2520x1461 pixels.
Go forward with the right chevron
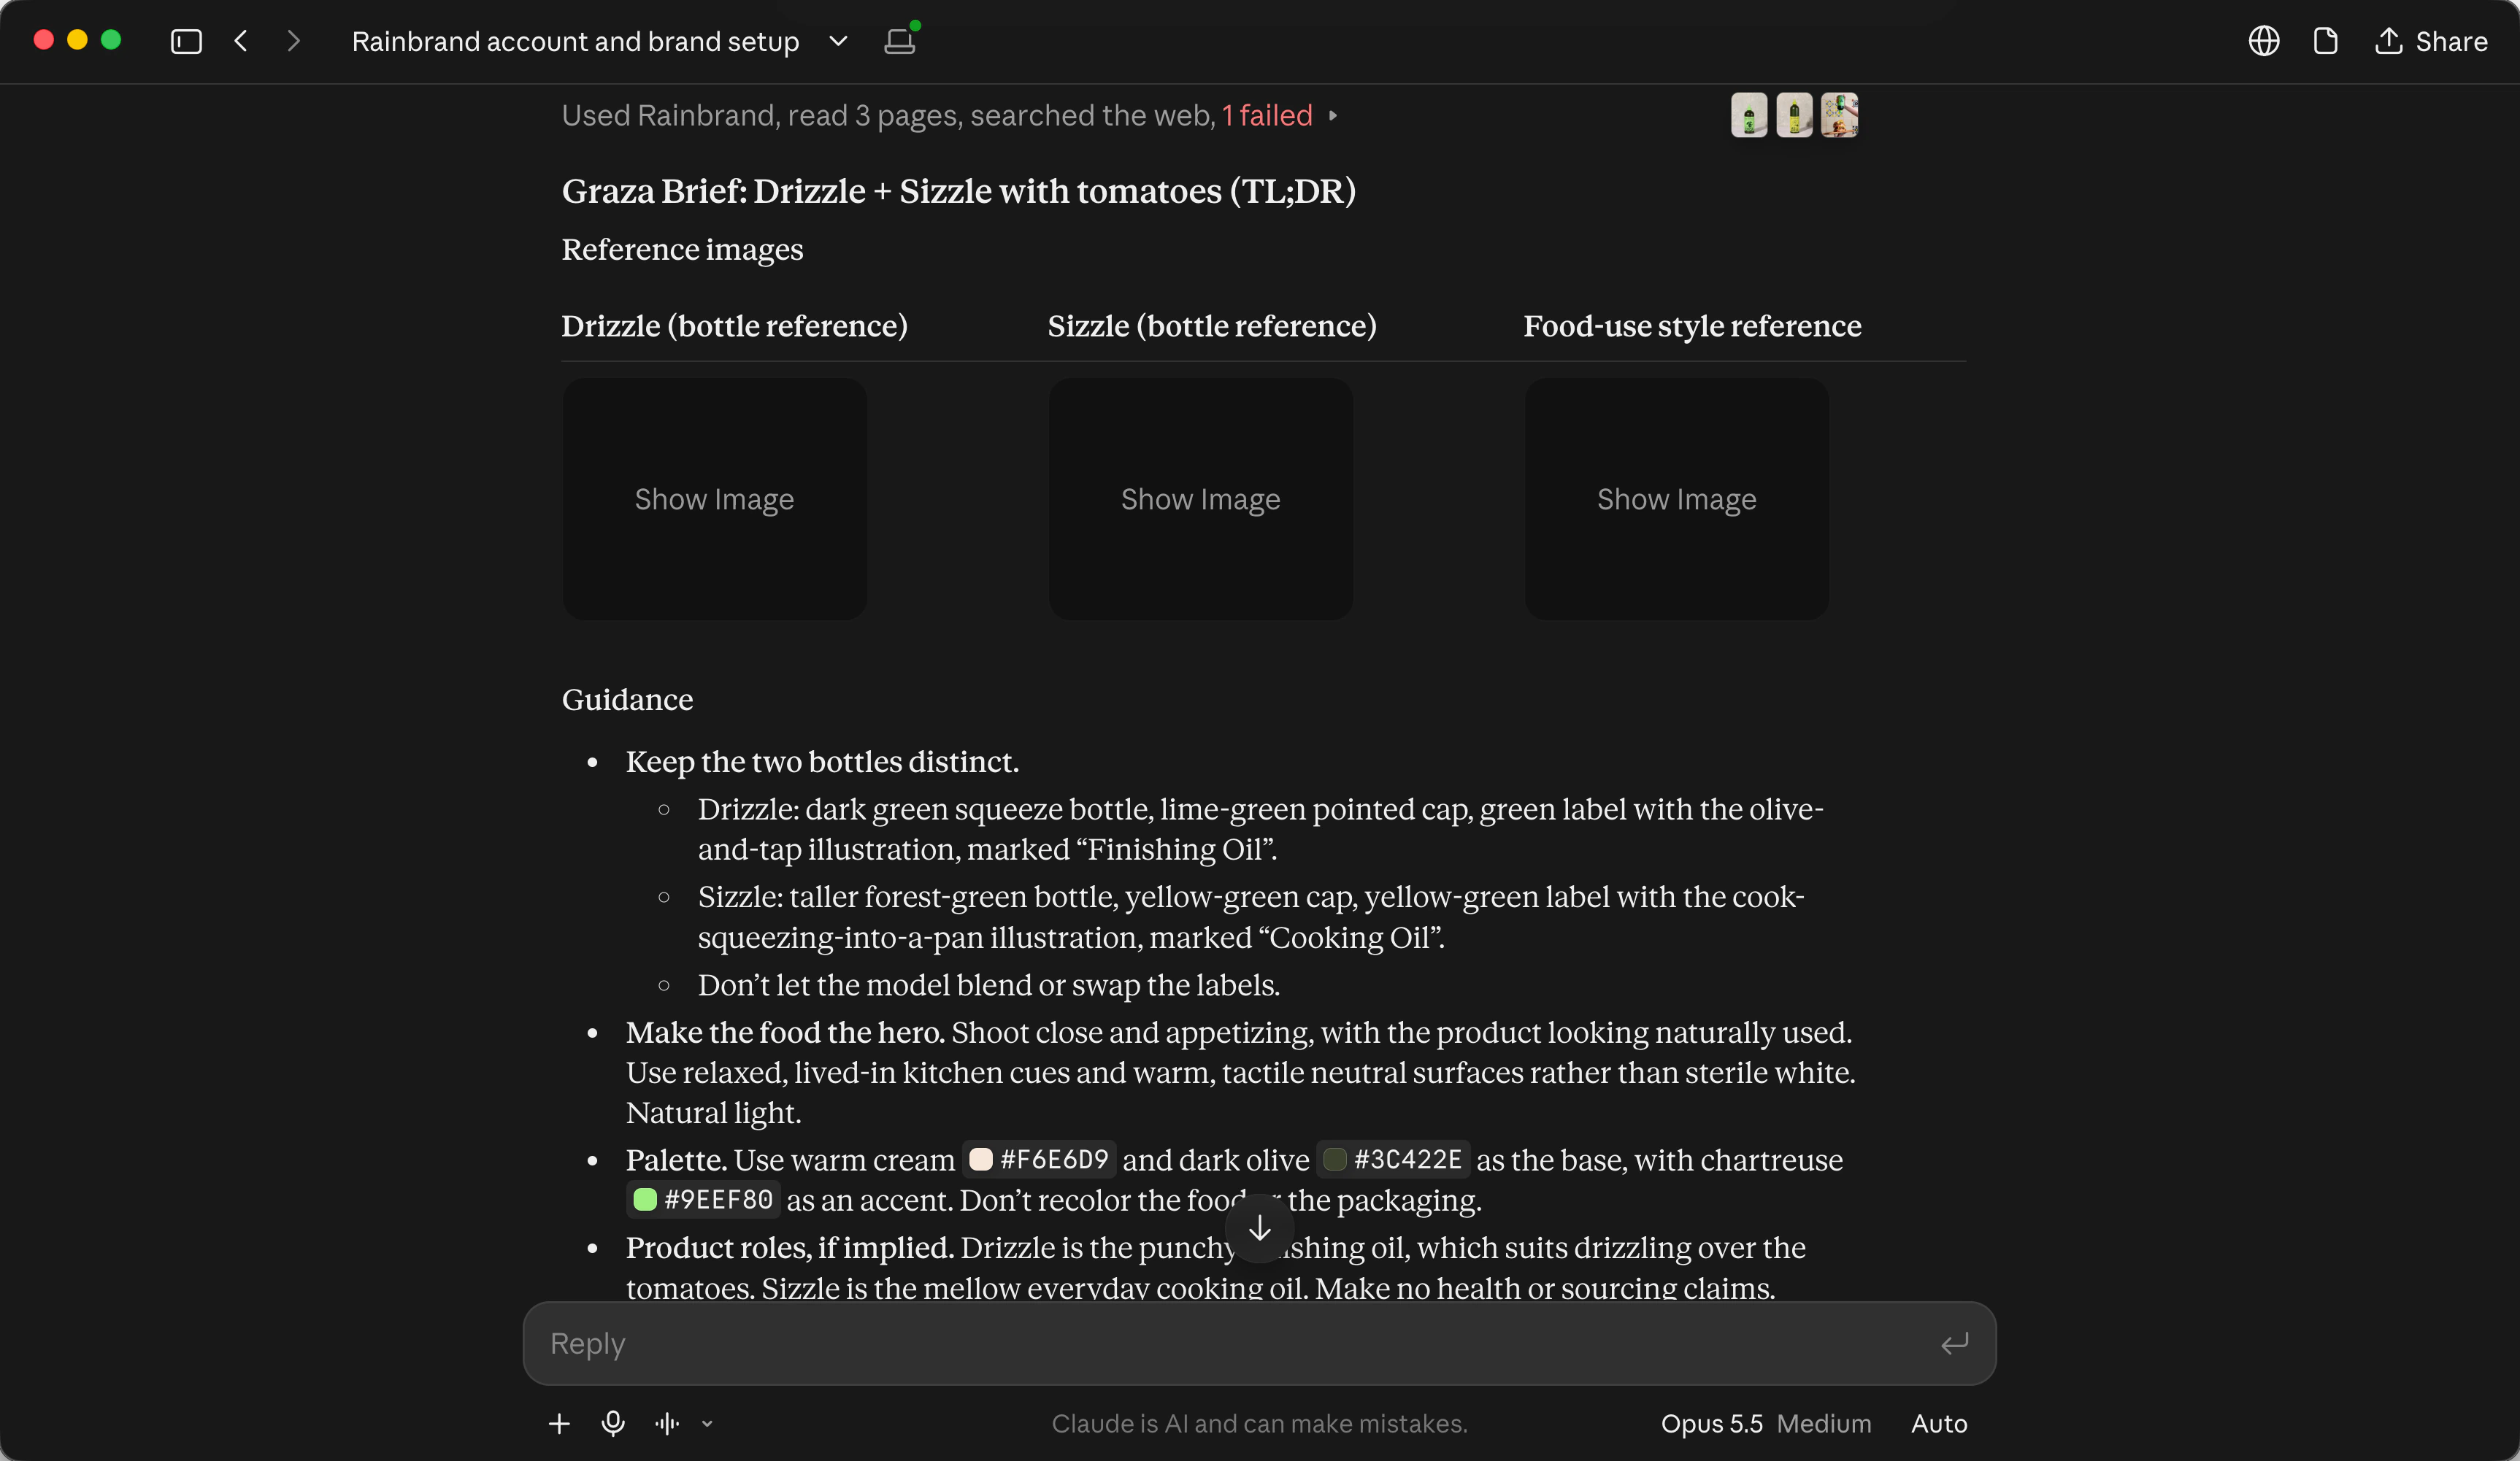(x=293, y=41)
